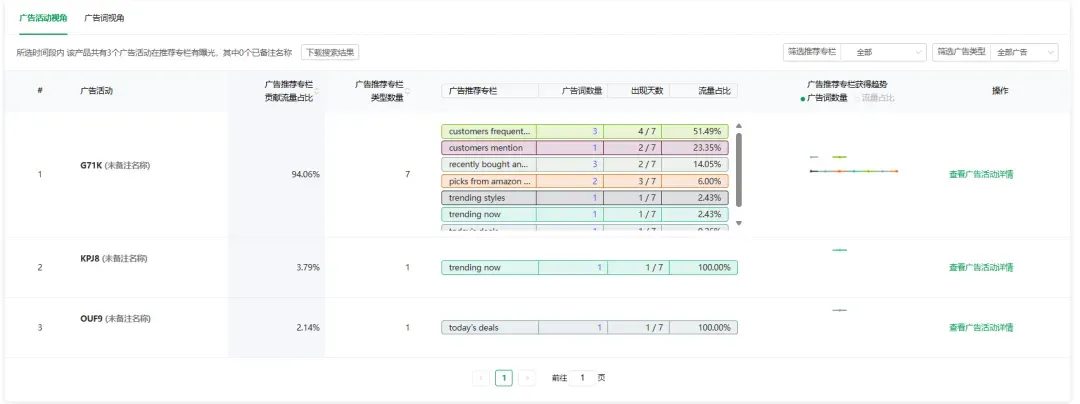Click the 2.14% traffic share value
Image resolution: width=1080 pixels, height=404 pixels.
coord(308,328)
